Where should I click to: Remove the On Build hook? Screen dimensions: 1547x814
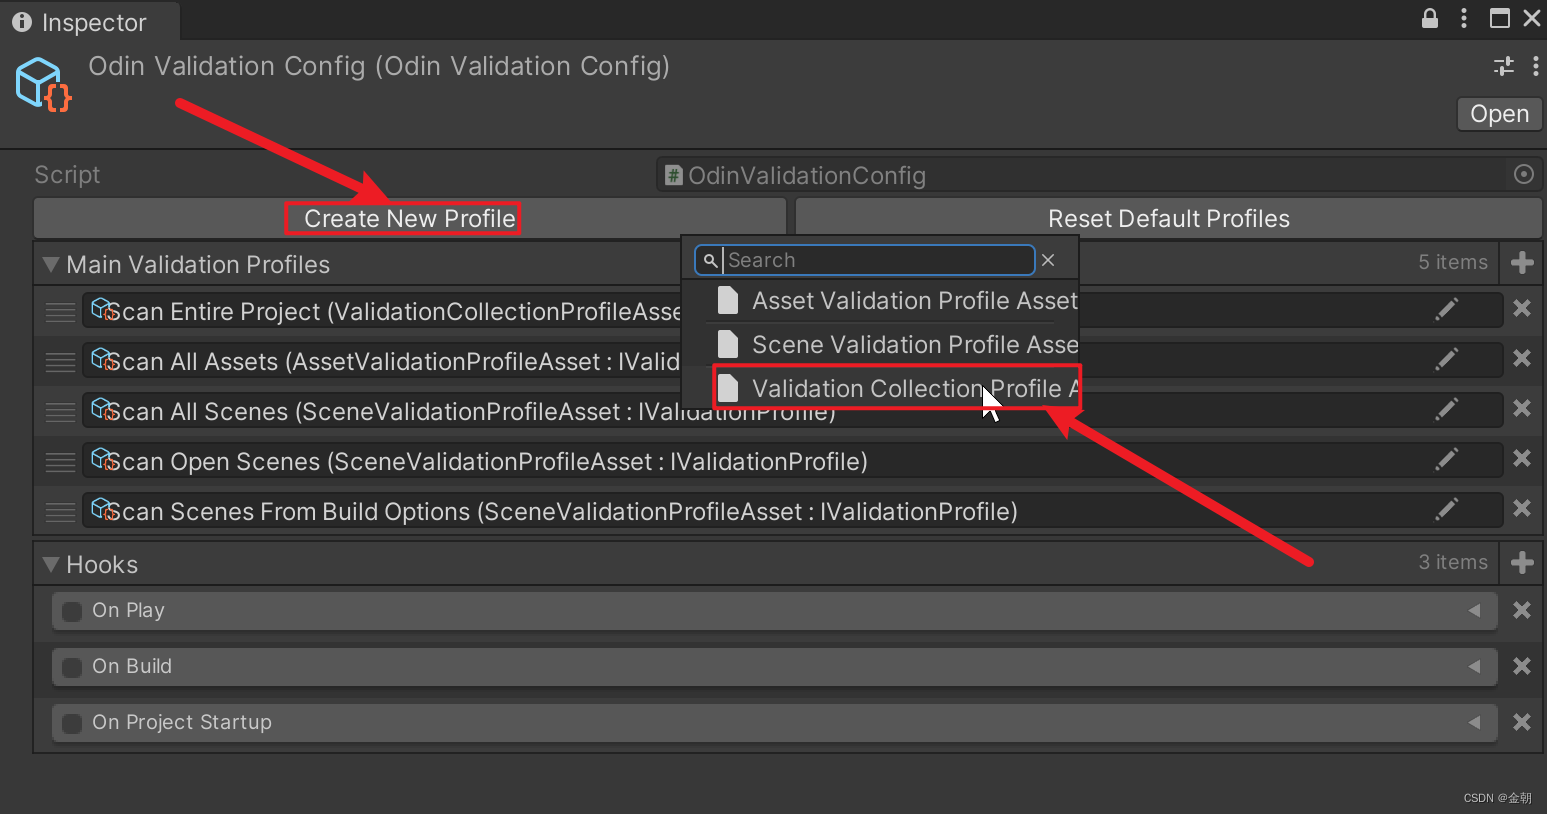(x=1522, y=666)
